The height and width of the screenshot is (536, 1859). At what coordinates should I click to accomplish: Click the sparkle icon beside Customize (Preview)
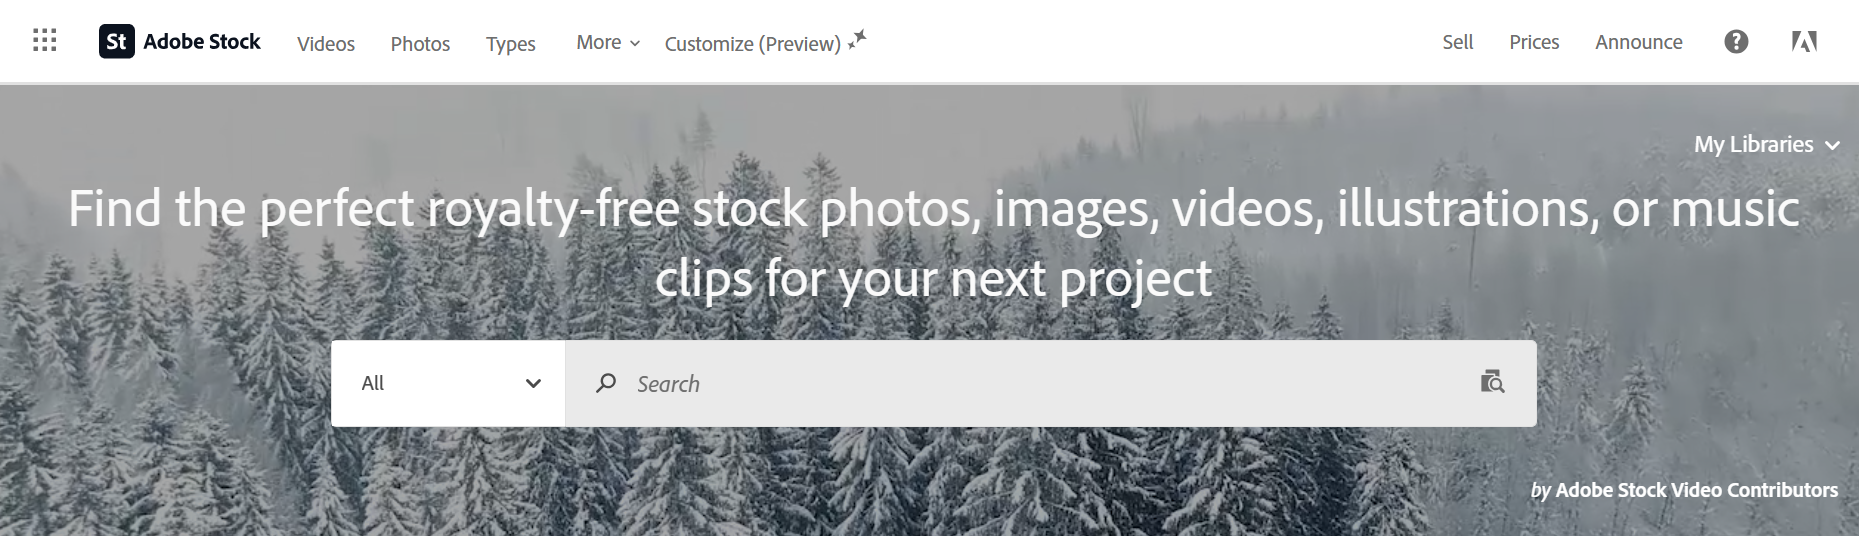point(857,40)
